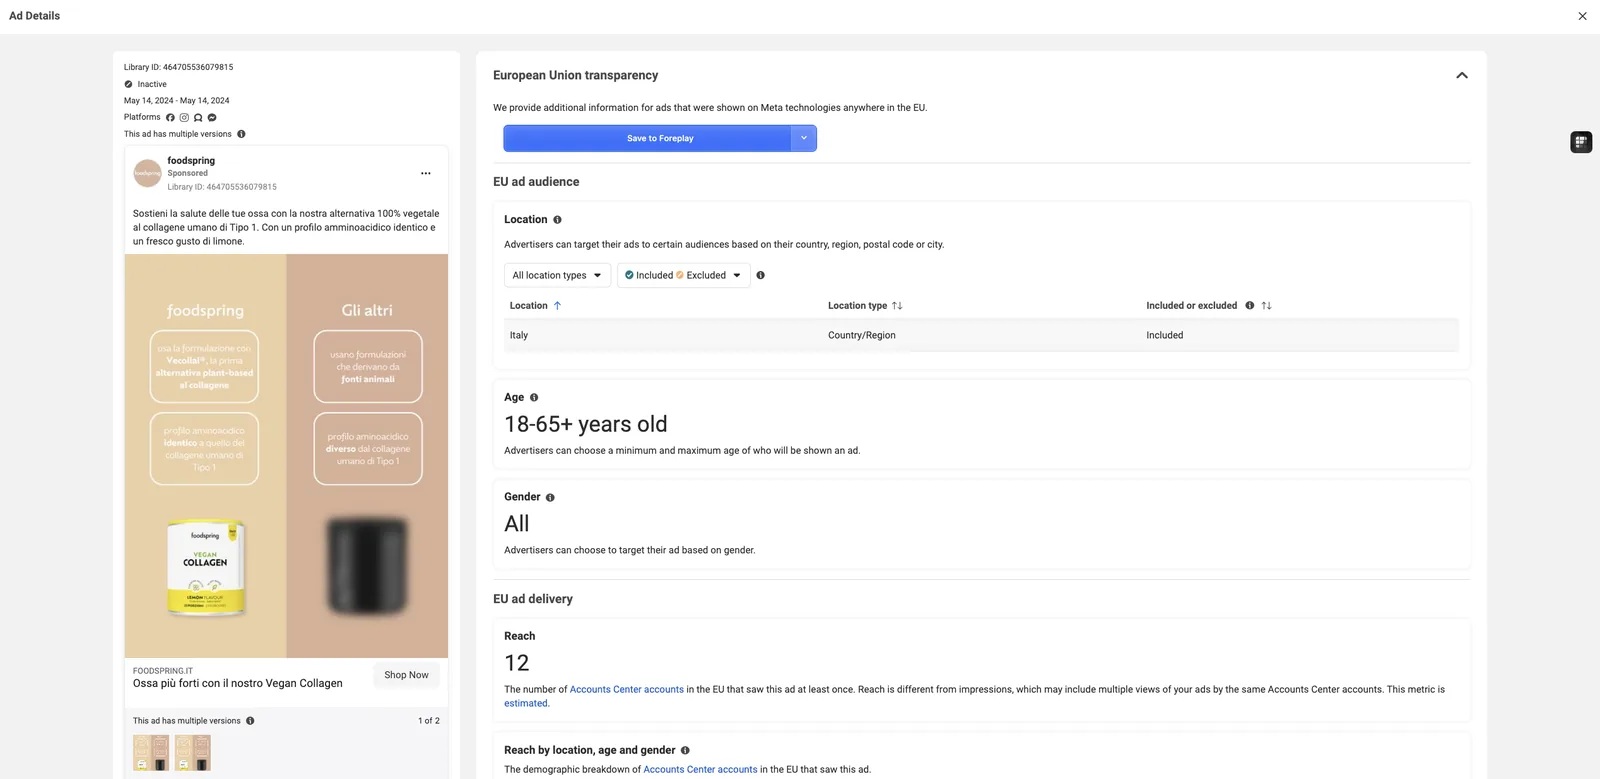Click the FOODSPRING.IT domain text
The height and width of the screenshot is (779, 1600).
[x=163, y=671]
